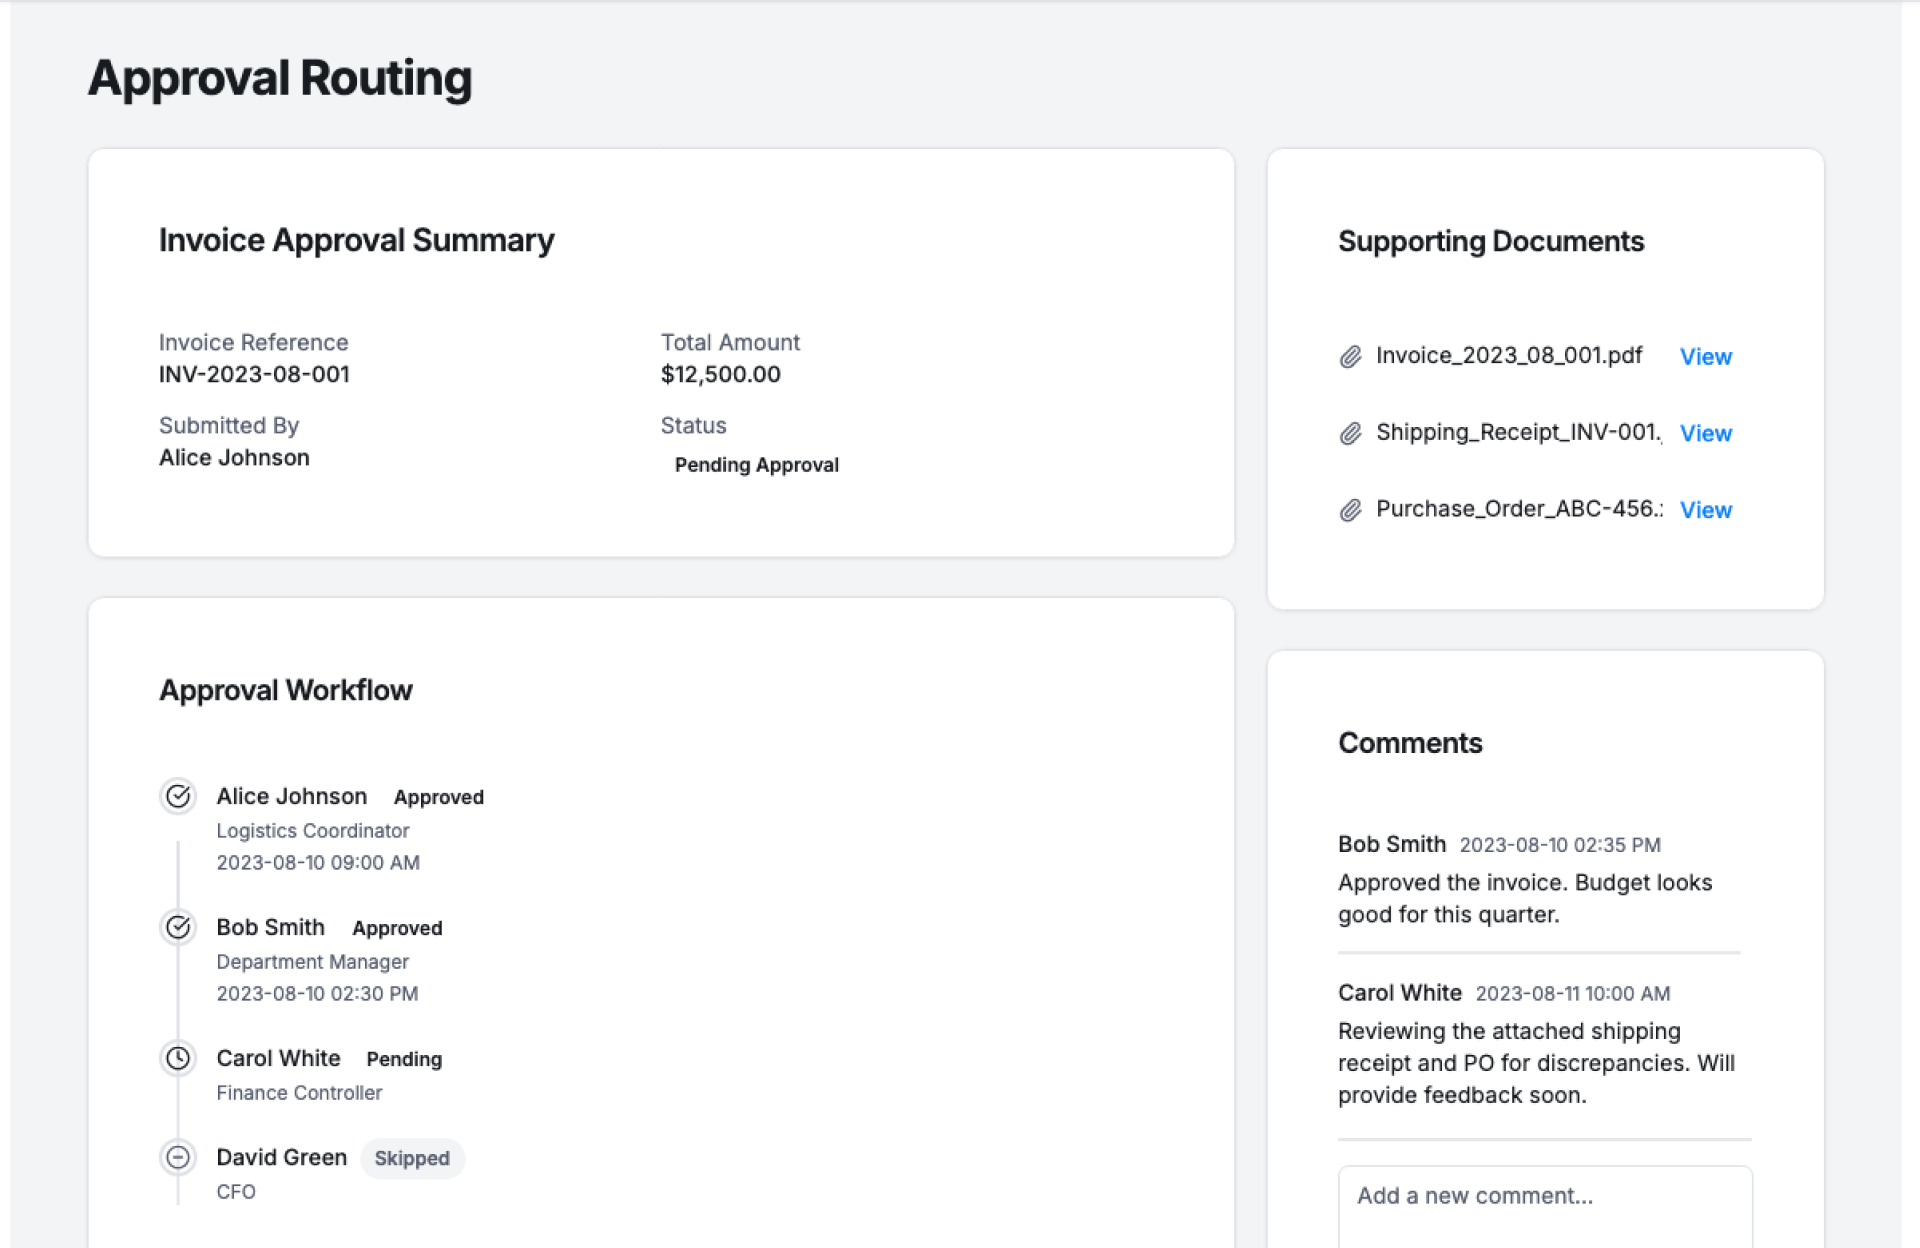Select the Invoice_2023_08_001.pdf file name
The height and width of the screenshot is (1248, 1920).
tap(1508, 356)
